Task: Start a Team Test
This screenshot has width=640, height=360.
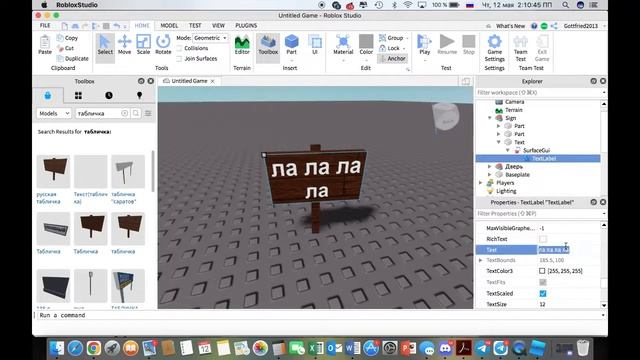Action: click(520, 48)
